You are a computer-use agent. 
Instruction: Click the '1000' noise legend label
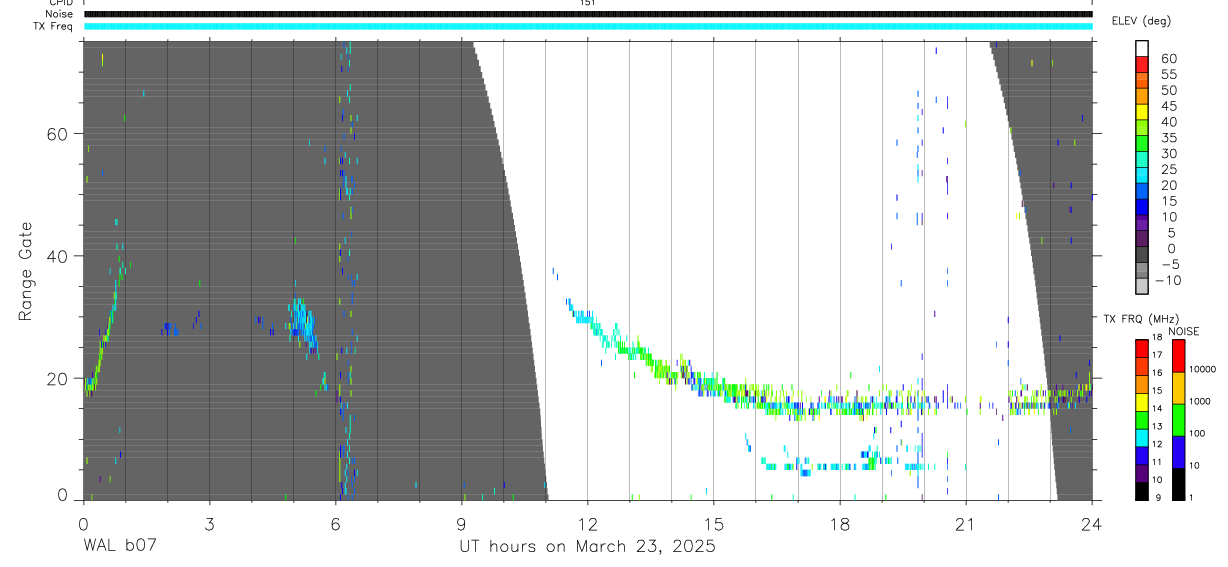click(x=1201, y=403)
